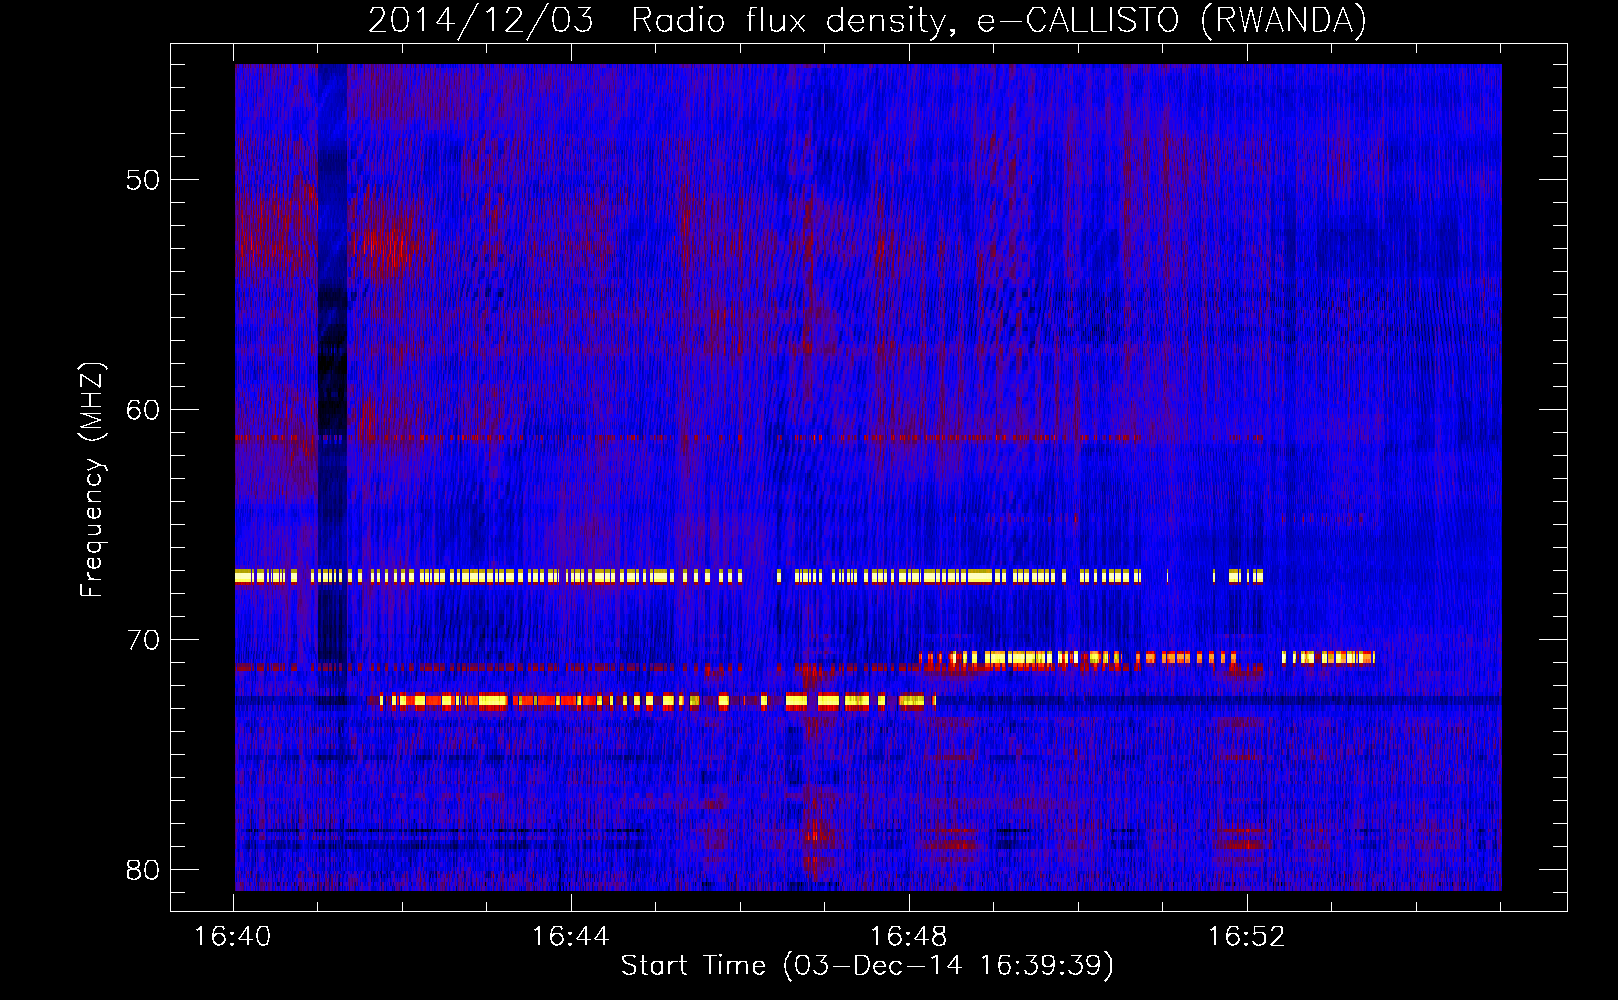Click the Start Time axis label text
Viewport: 1618px width, 1000px height.
point(867,966)
